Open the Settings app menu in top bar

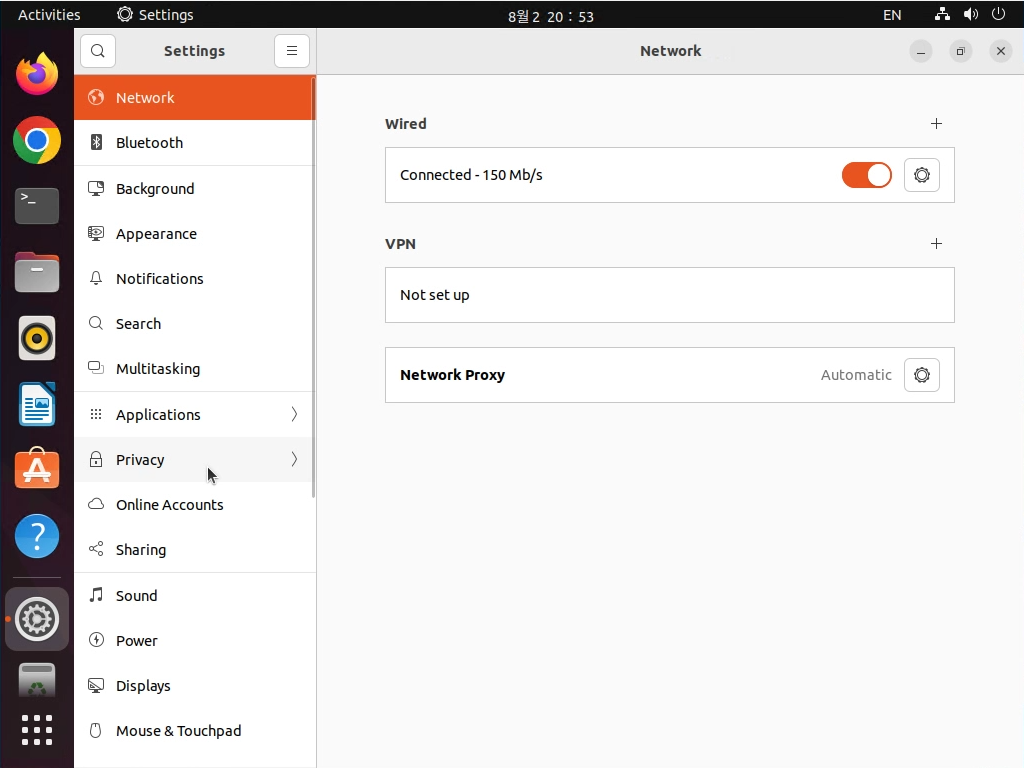coord(155,14)
